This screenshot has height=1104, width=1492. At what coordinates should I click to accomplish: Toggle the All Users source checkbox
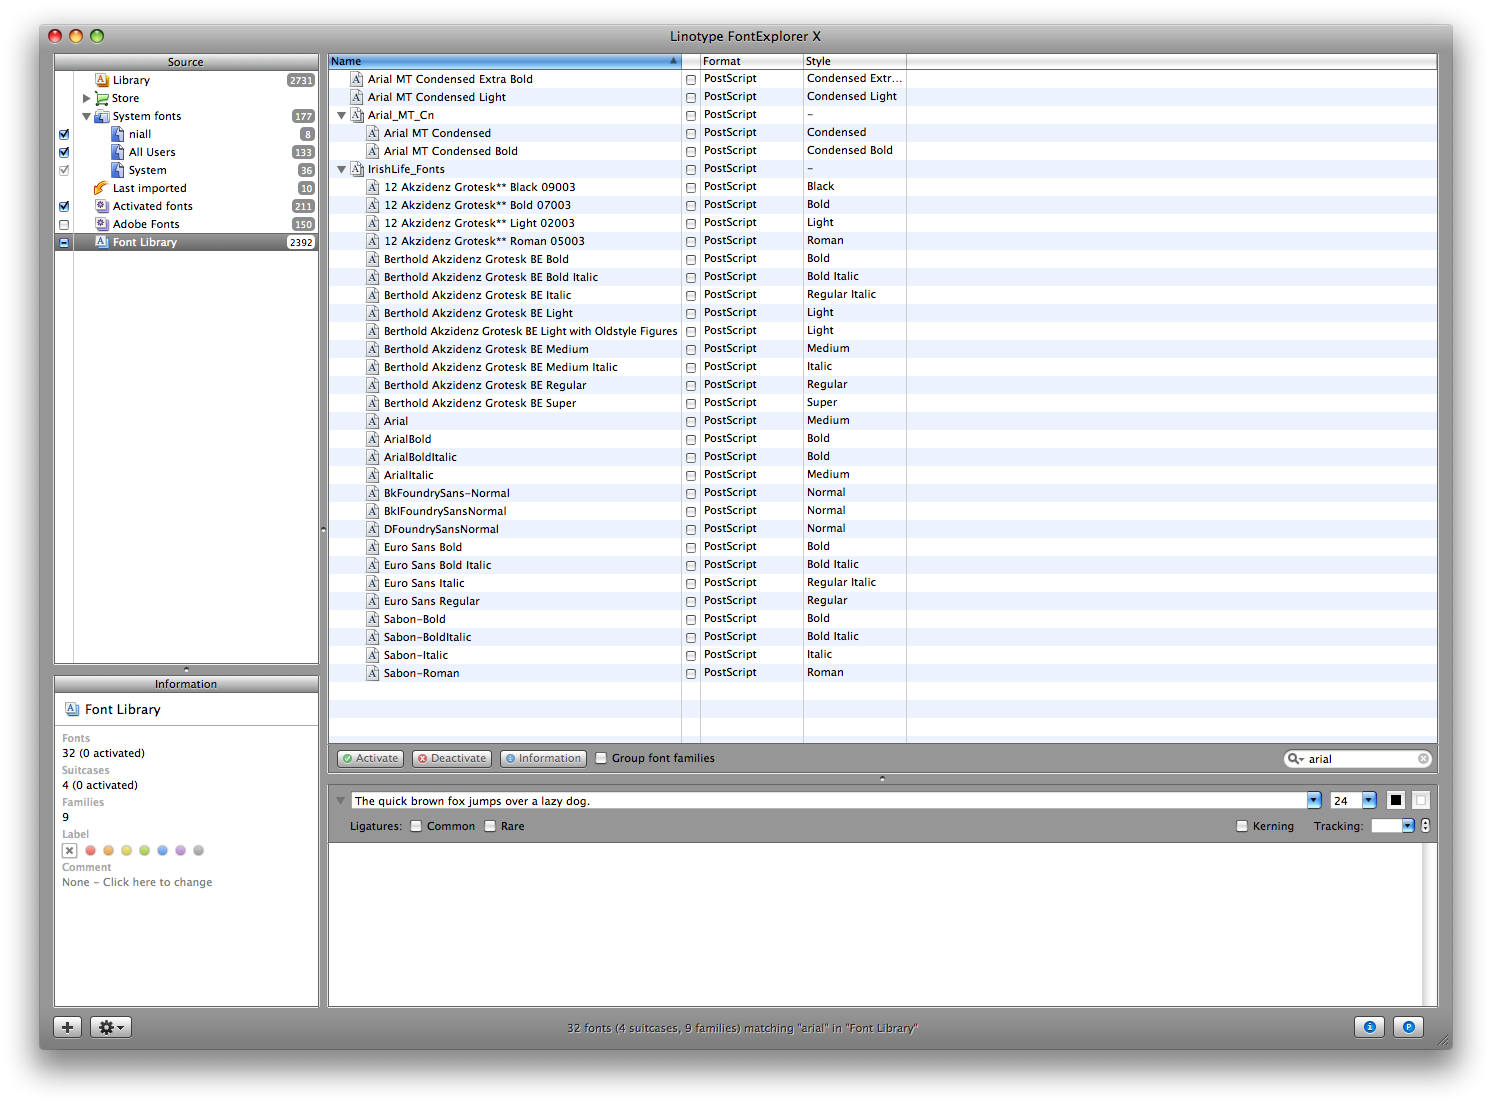click(64, 152)
